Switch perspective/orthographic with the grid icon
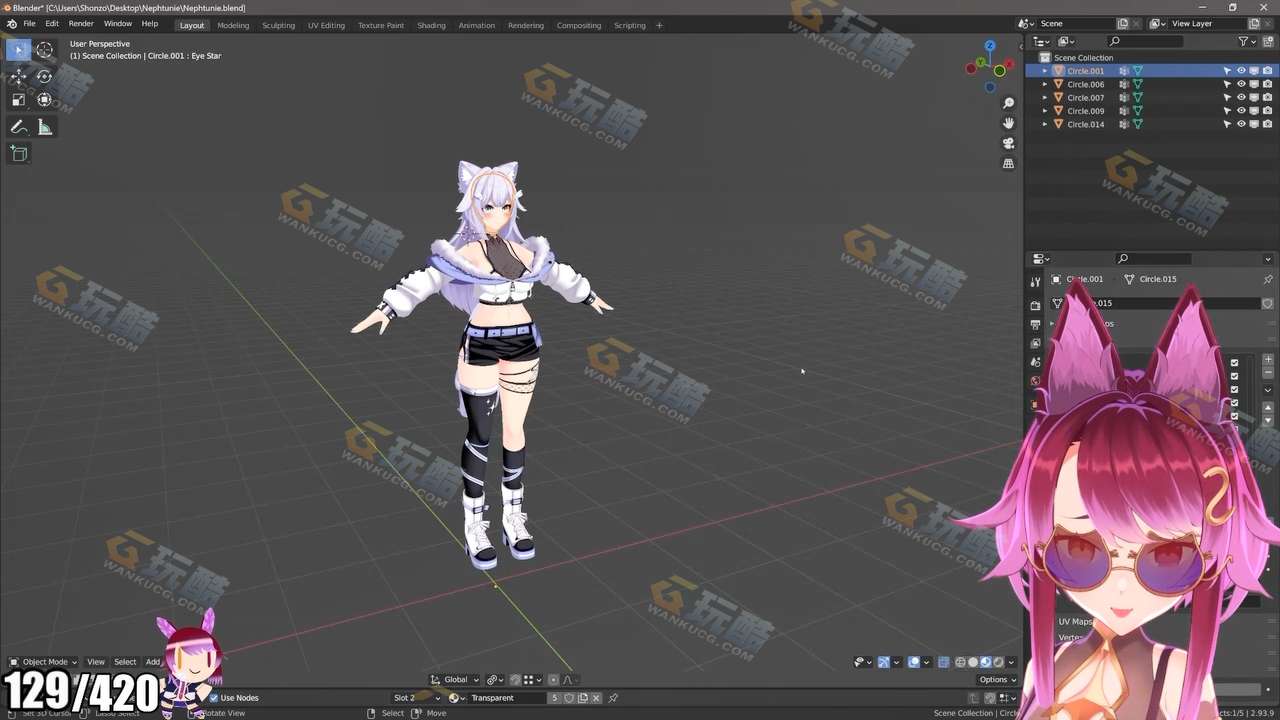 pos(1008,163)
